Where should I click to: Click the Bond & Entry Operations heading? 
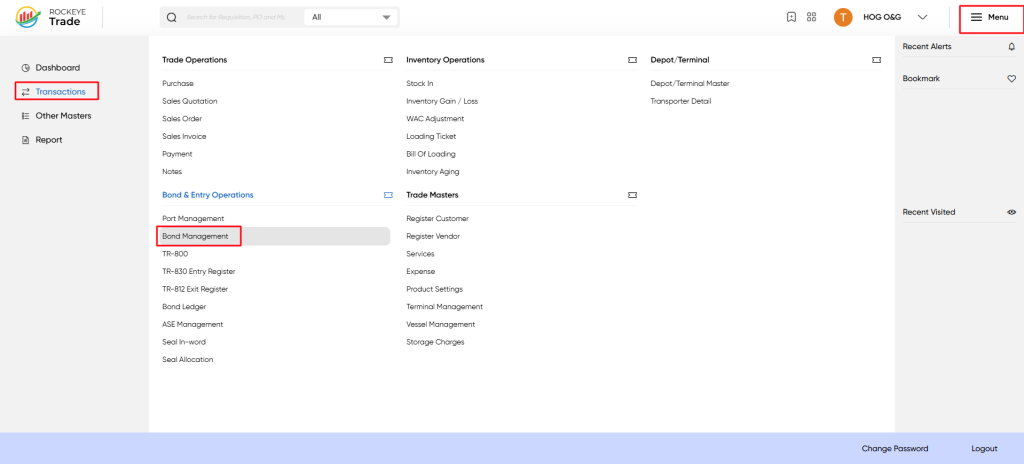click(208, 195)
